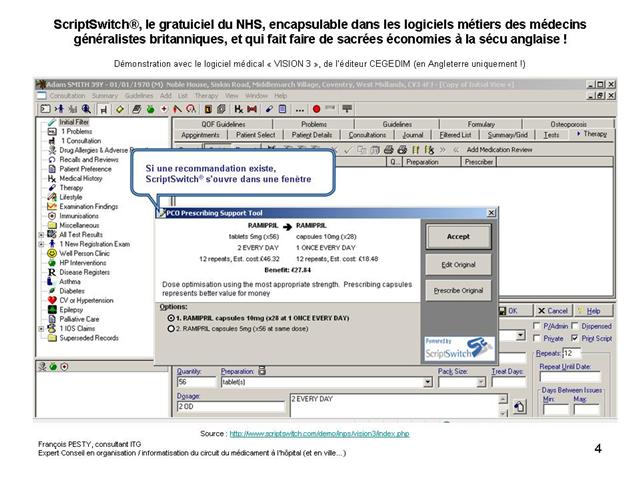Screen dimensions: 640x480
Task: Click the blue clipboard toolbar icon
Action: click(x=282, y=109)
